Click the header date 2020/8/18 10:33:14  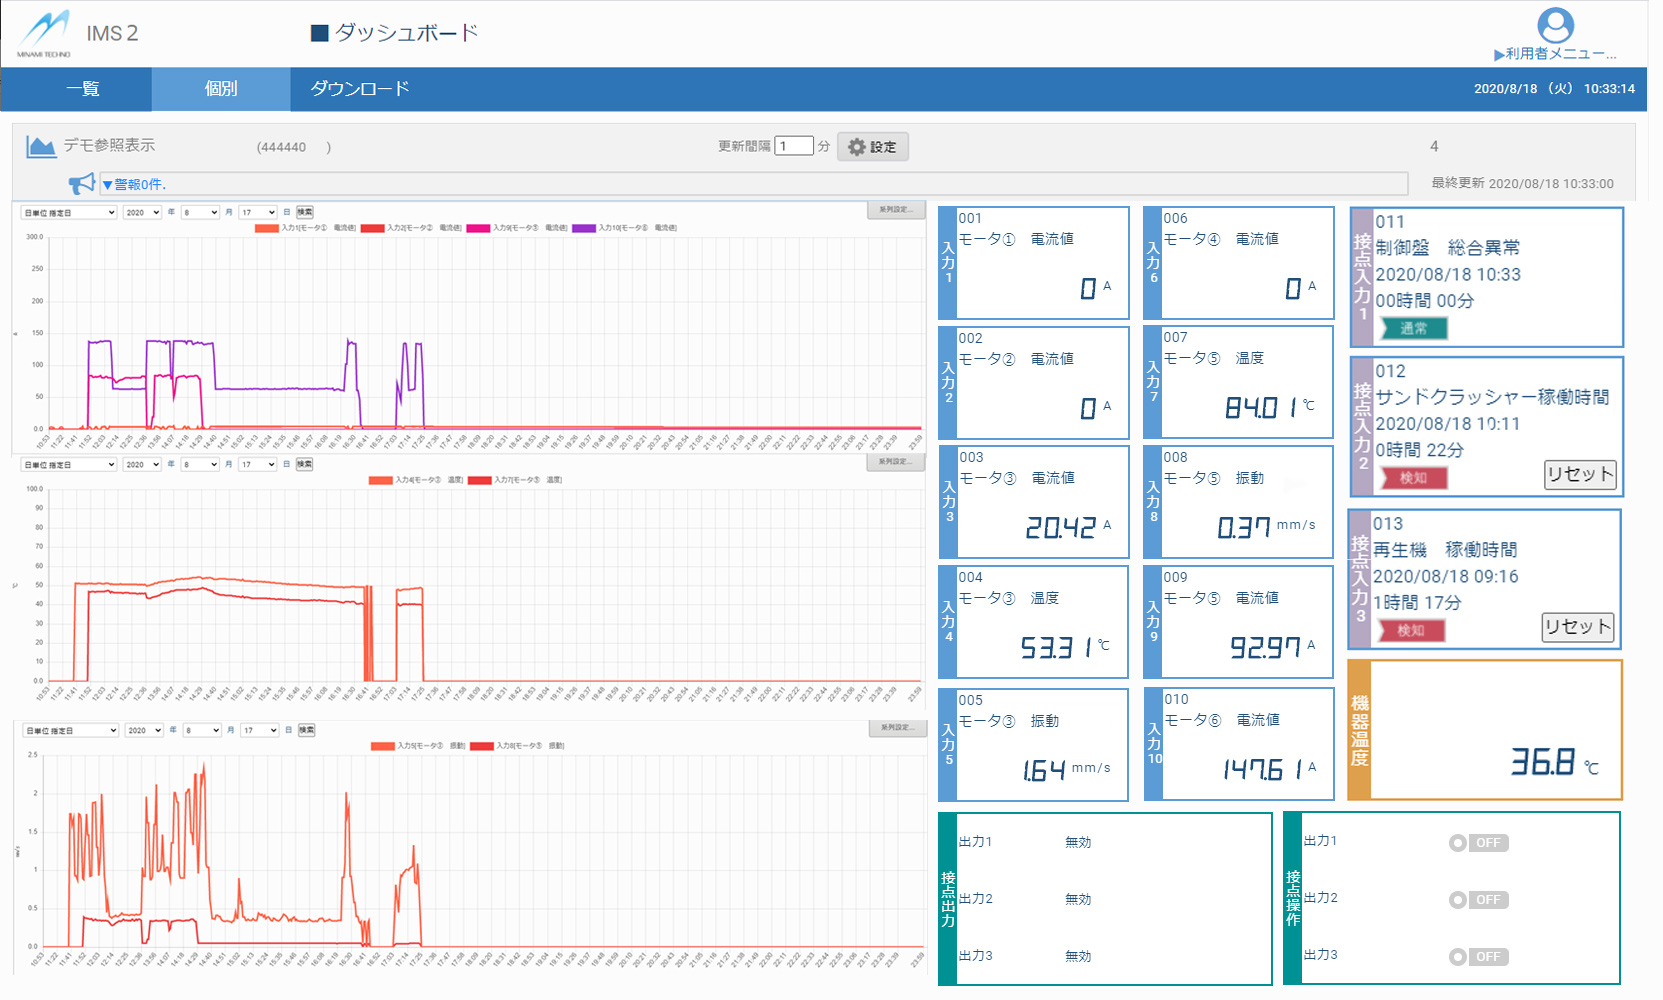coord(1554,89)
